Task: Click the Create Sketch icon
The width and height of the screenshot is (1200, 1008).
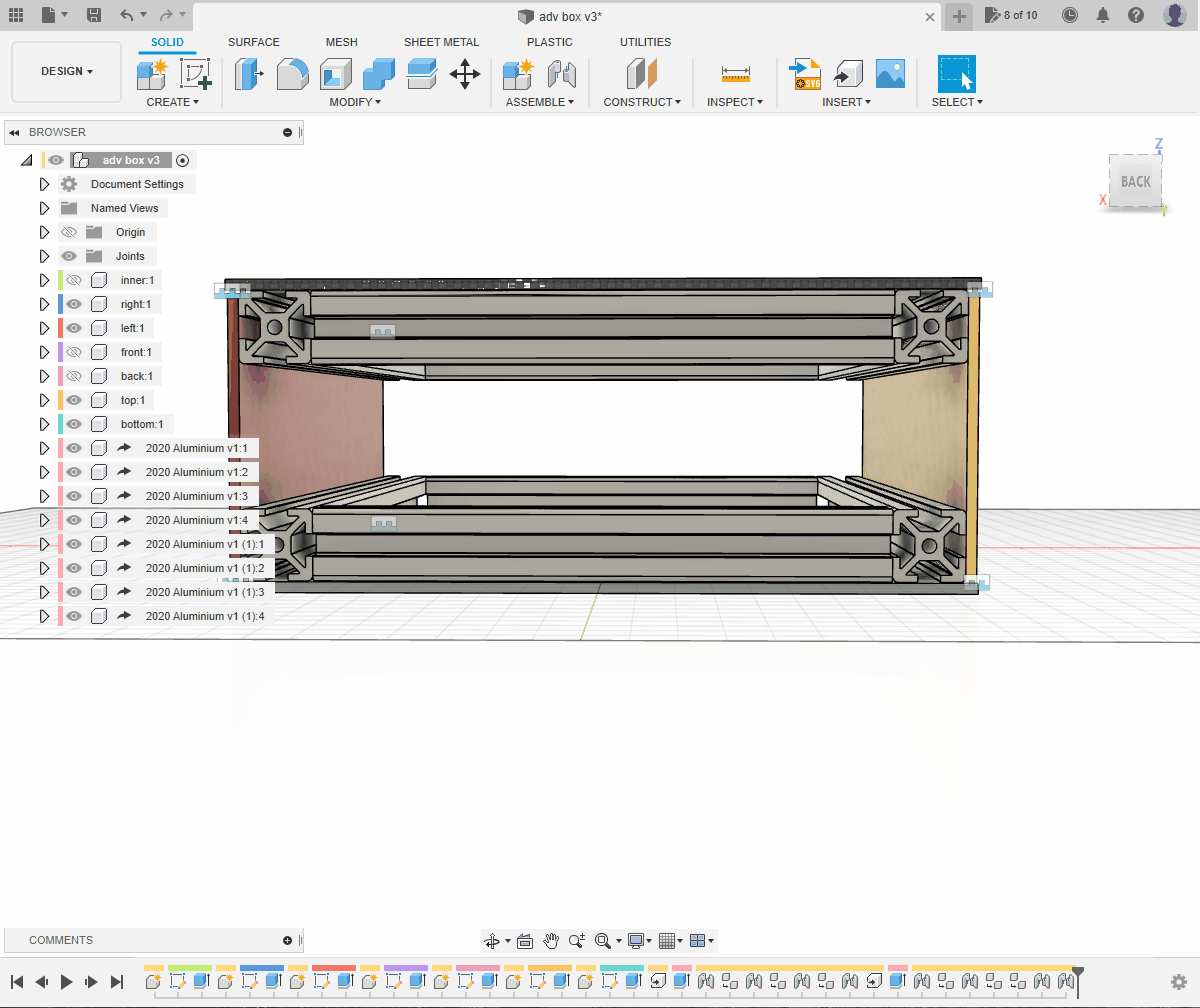Action: pyautogui.click(x=195, y=75)
